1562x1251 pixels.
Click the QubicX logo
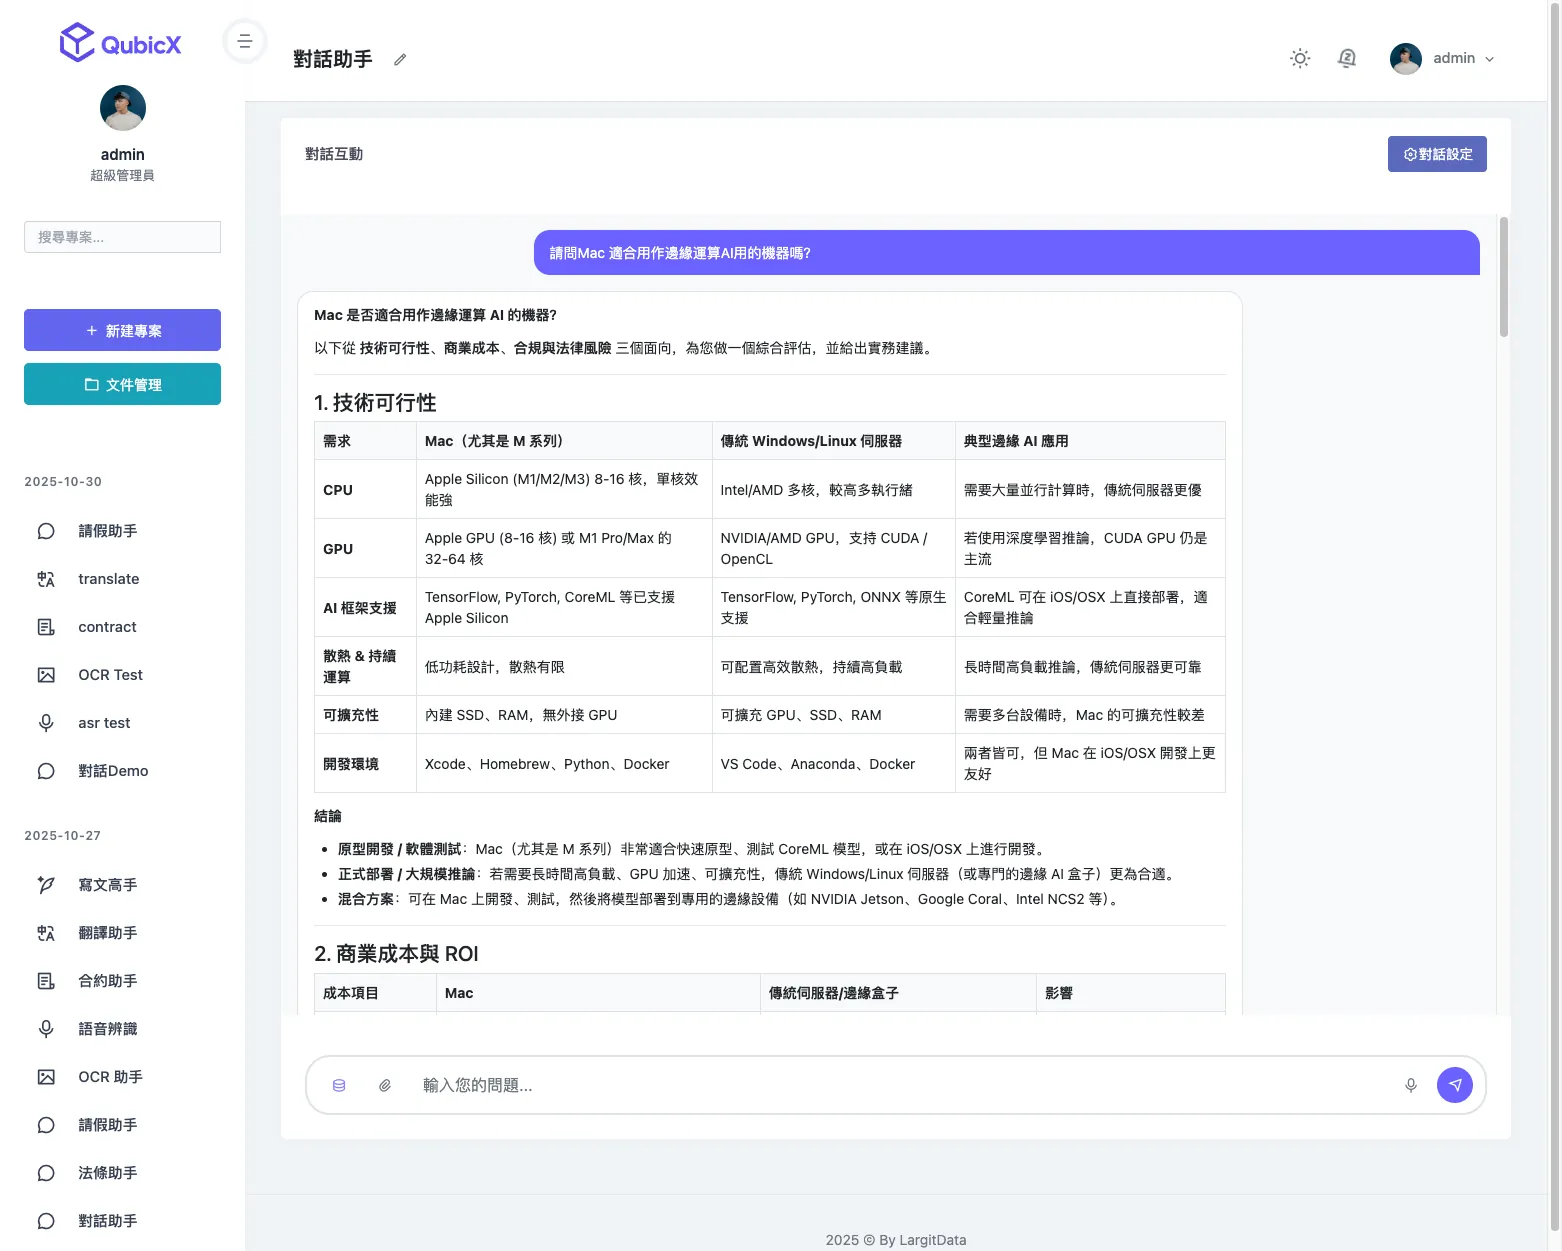coord(121,44)
